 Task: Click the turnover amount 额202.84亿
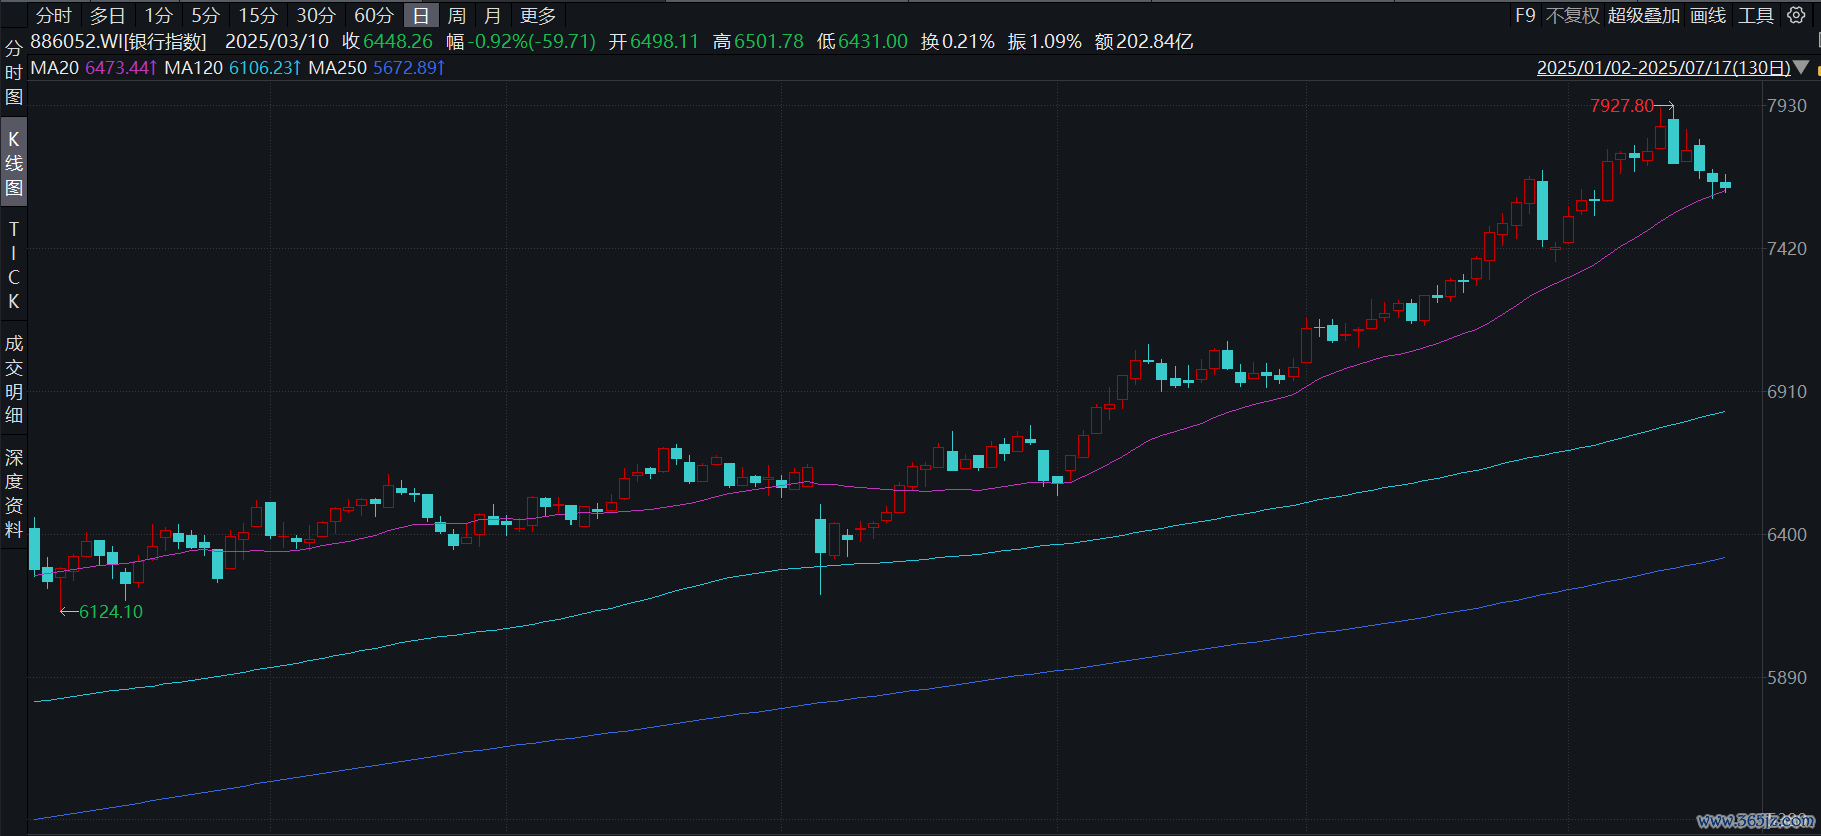[x=1144, y=41]
